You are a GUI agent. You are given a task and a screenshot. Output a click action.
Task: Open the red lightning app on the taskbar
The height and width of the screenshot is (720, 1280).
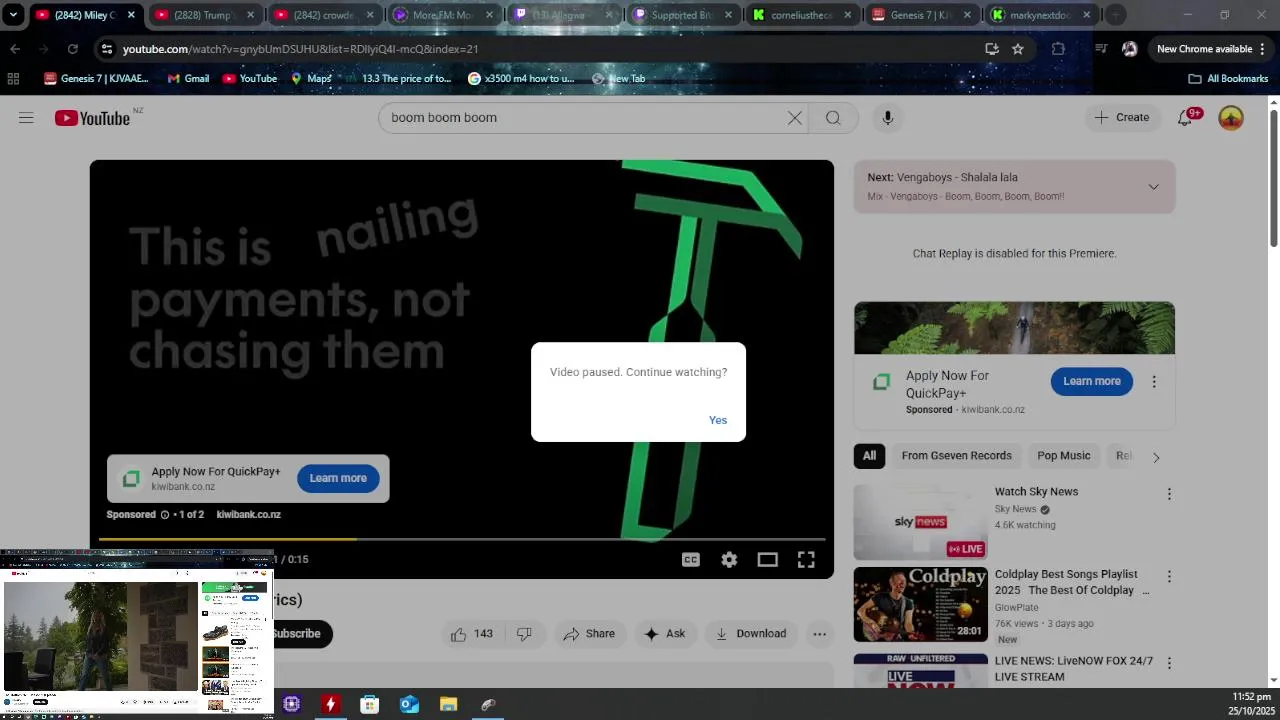coord(330,705)
